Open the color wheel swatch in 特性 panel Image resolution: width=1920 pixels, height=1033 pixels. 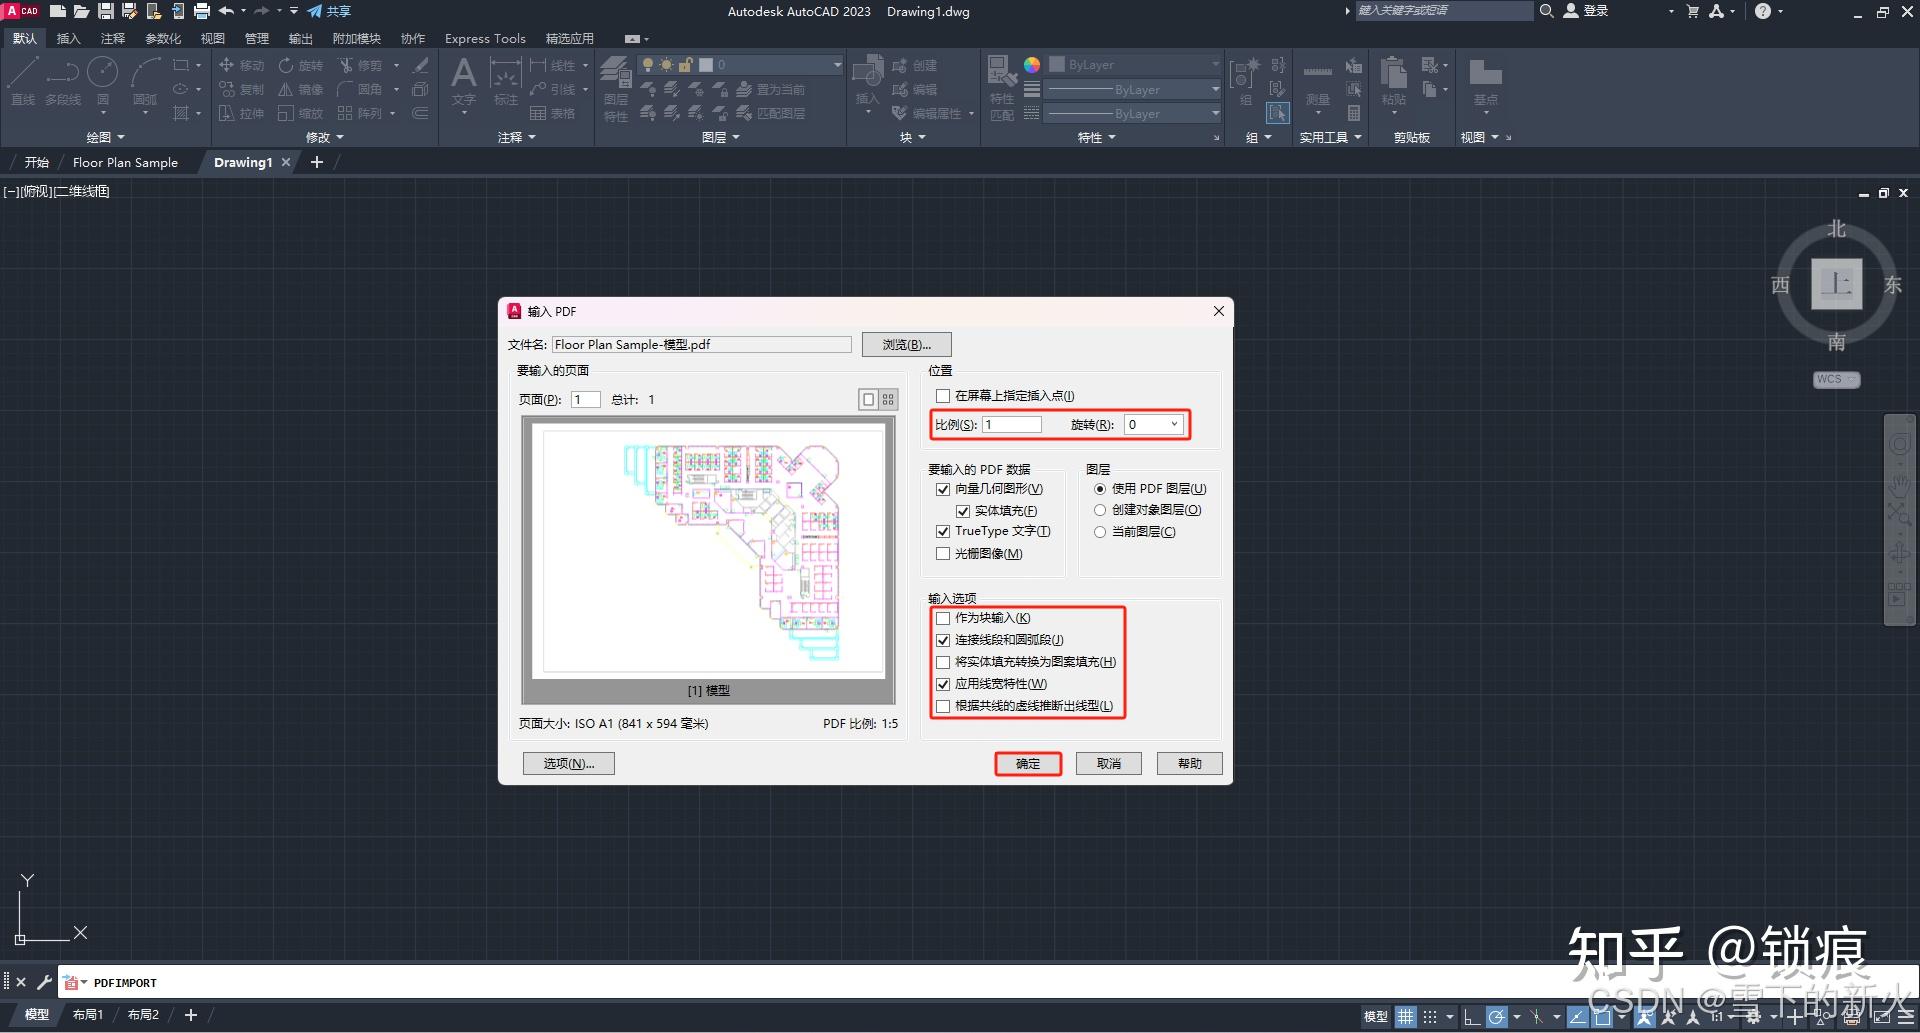tap(1030, 63)
